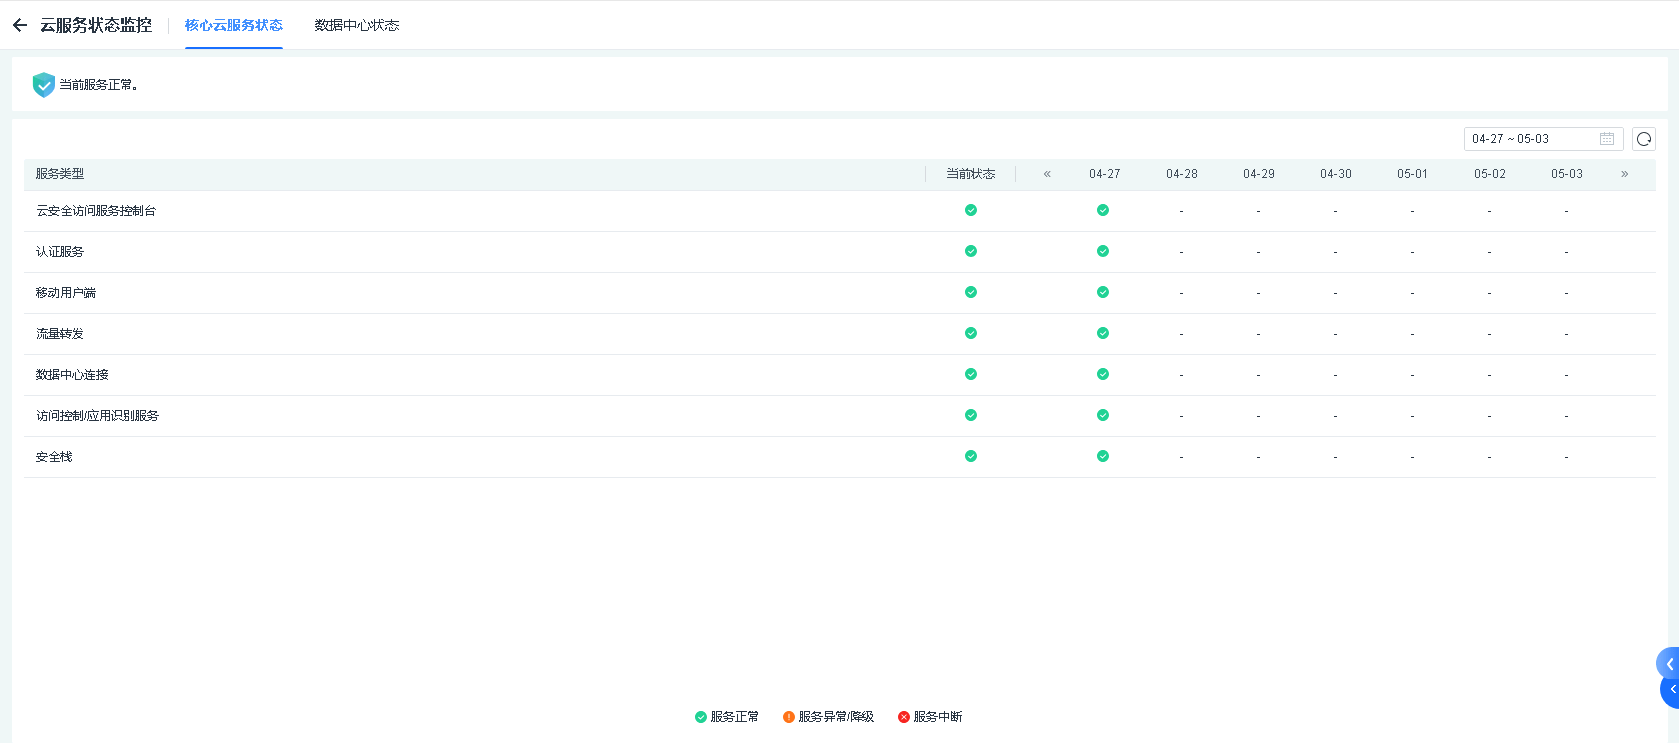Go to previous week with « arrow
The width and height of the screenshot is (1679, 743).
coord(1047,174)
